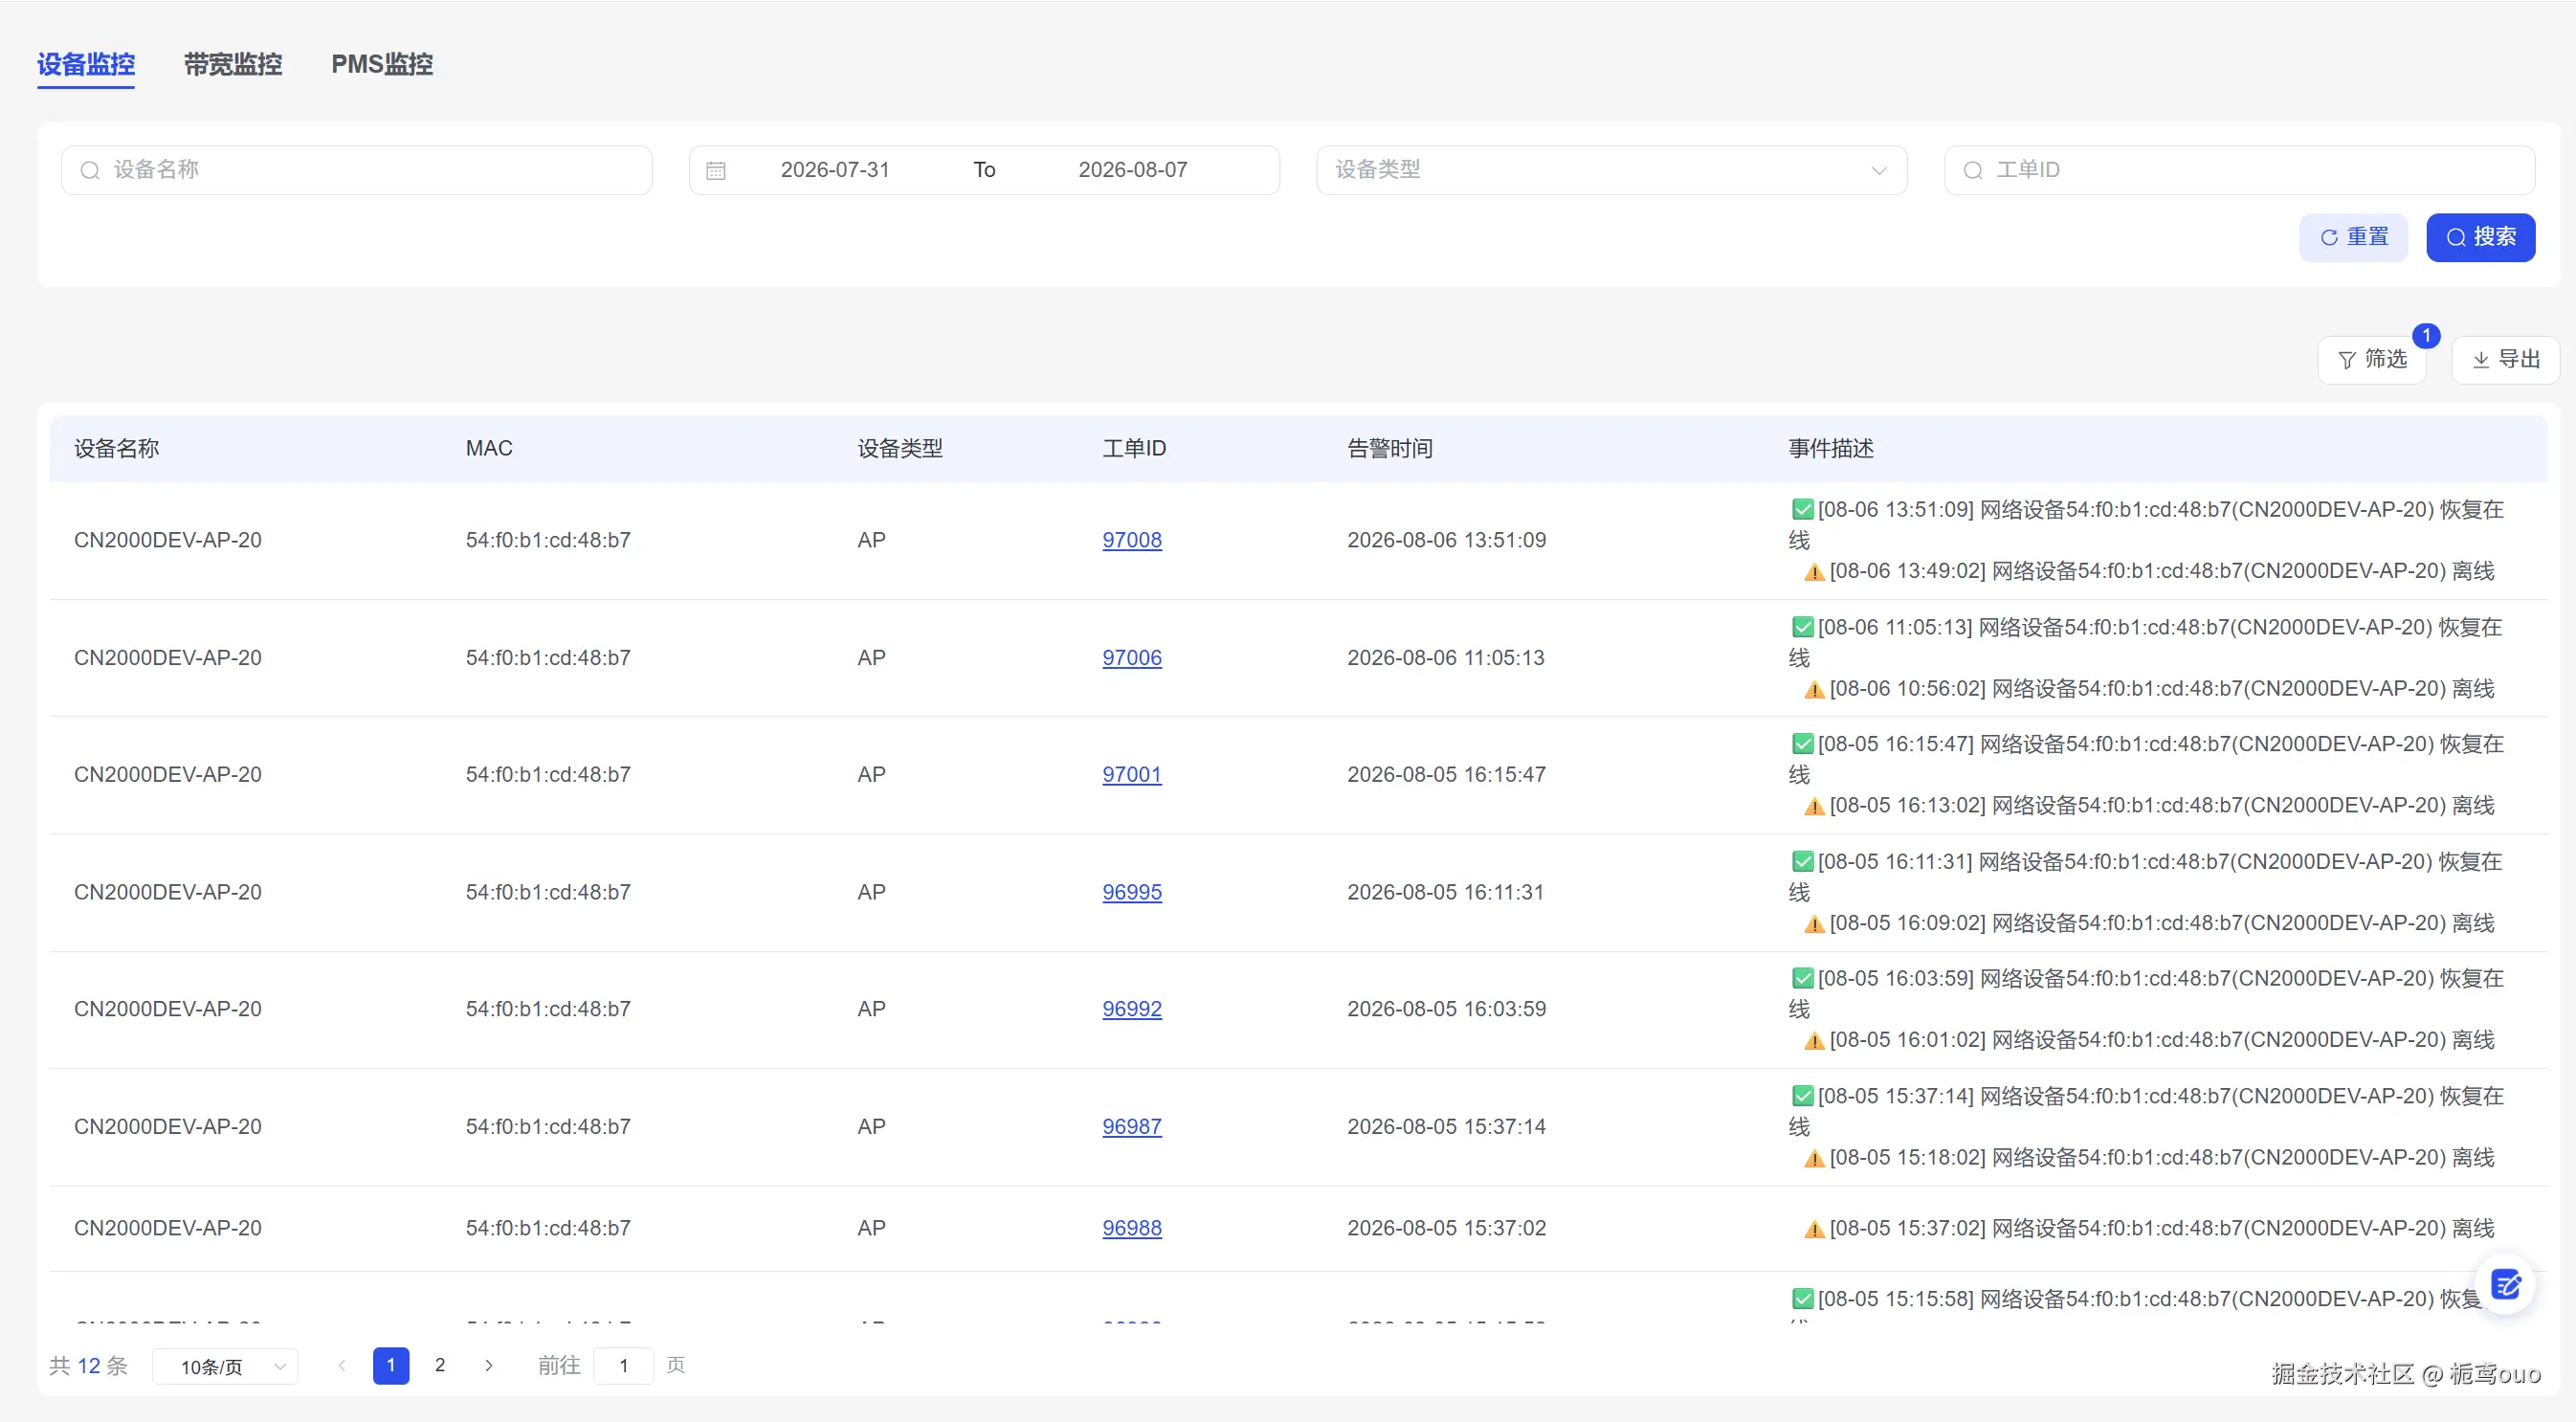Open work order link 97006
Screen dimensions: 2576x1422
(x=1132, y=658)
